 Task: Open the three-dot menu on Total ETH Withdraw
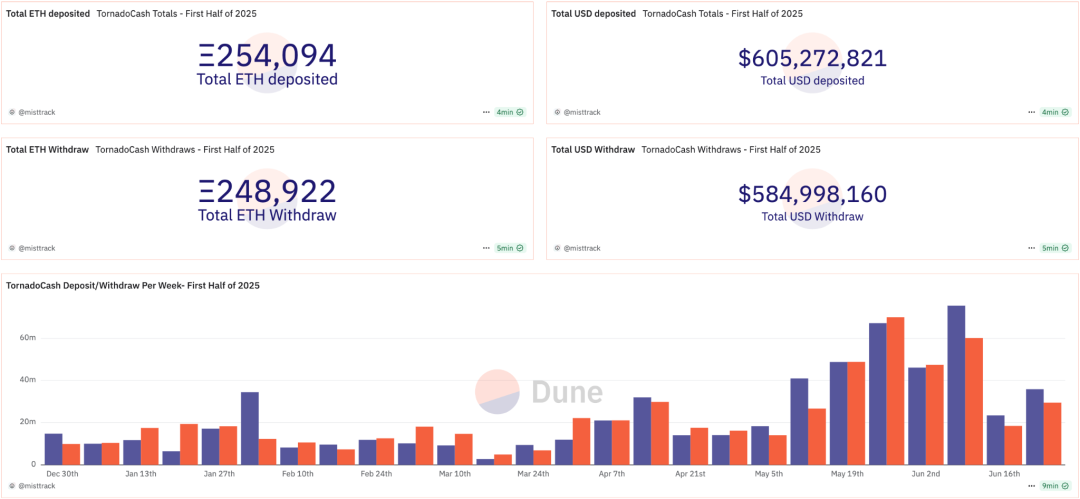pyautogui.click(x=486, y=248)
